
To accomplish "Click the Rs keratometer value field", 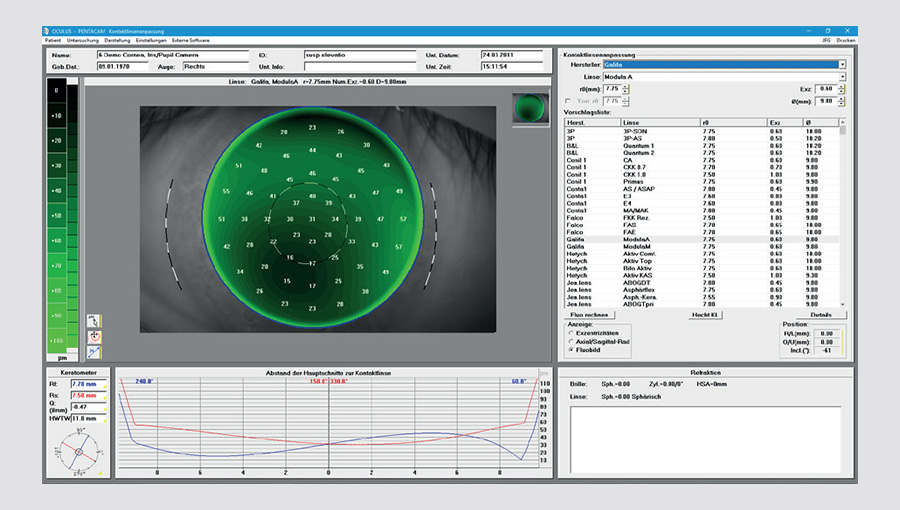I will pyautogui.click(x=88, y=396).
